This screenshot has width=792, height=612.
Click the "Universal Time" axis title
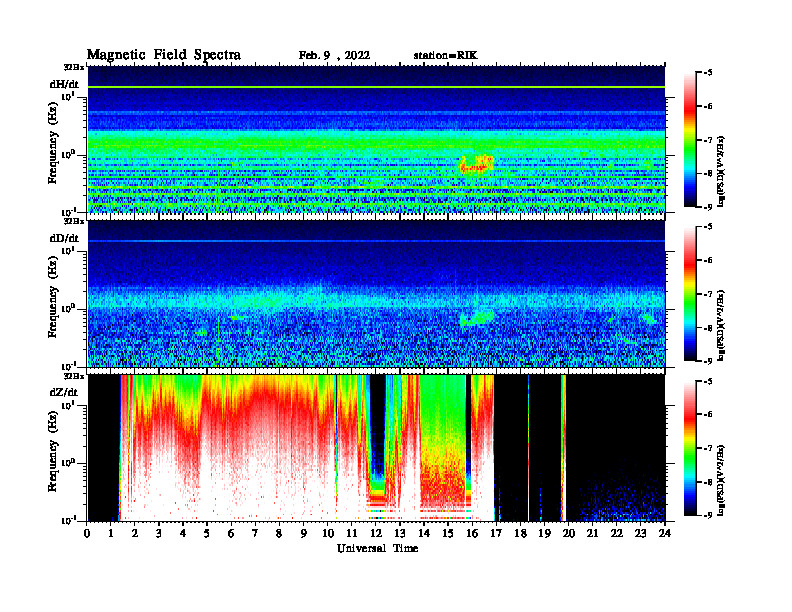coord(378,548)
